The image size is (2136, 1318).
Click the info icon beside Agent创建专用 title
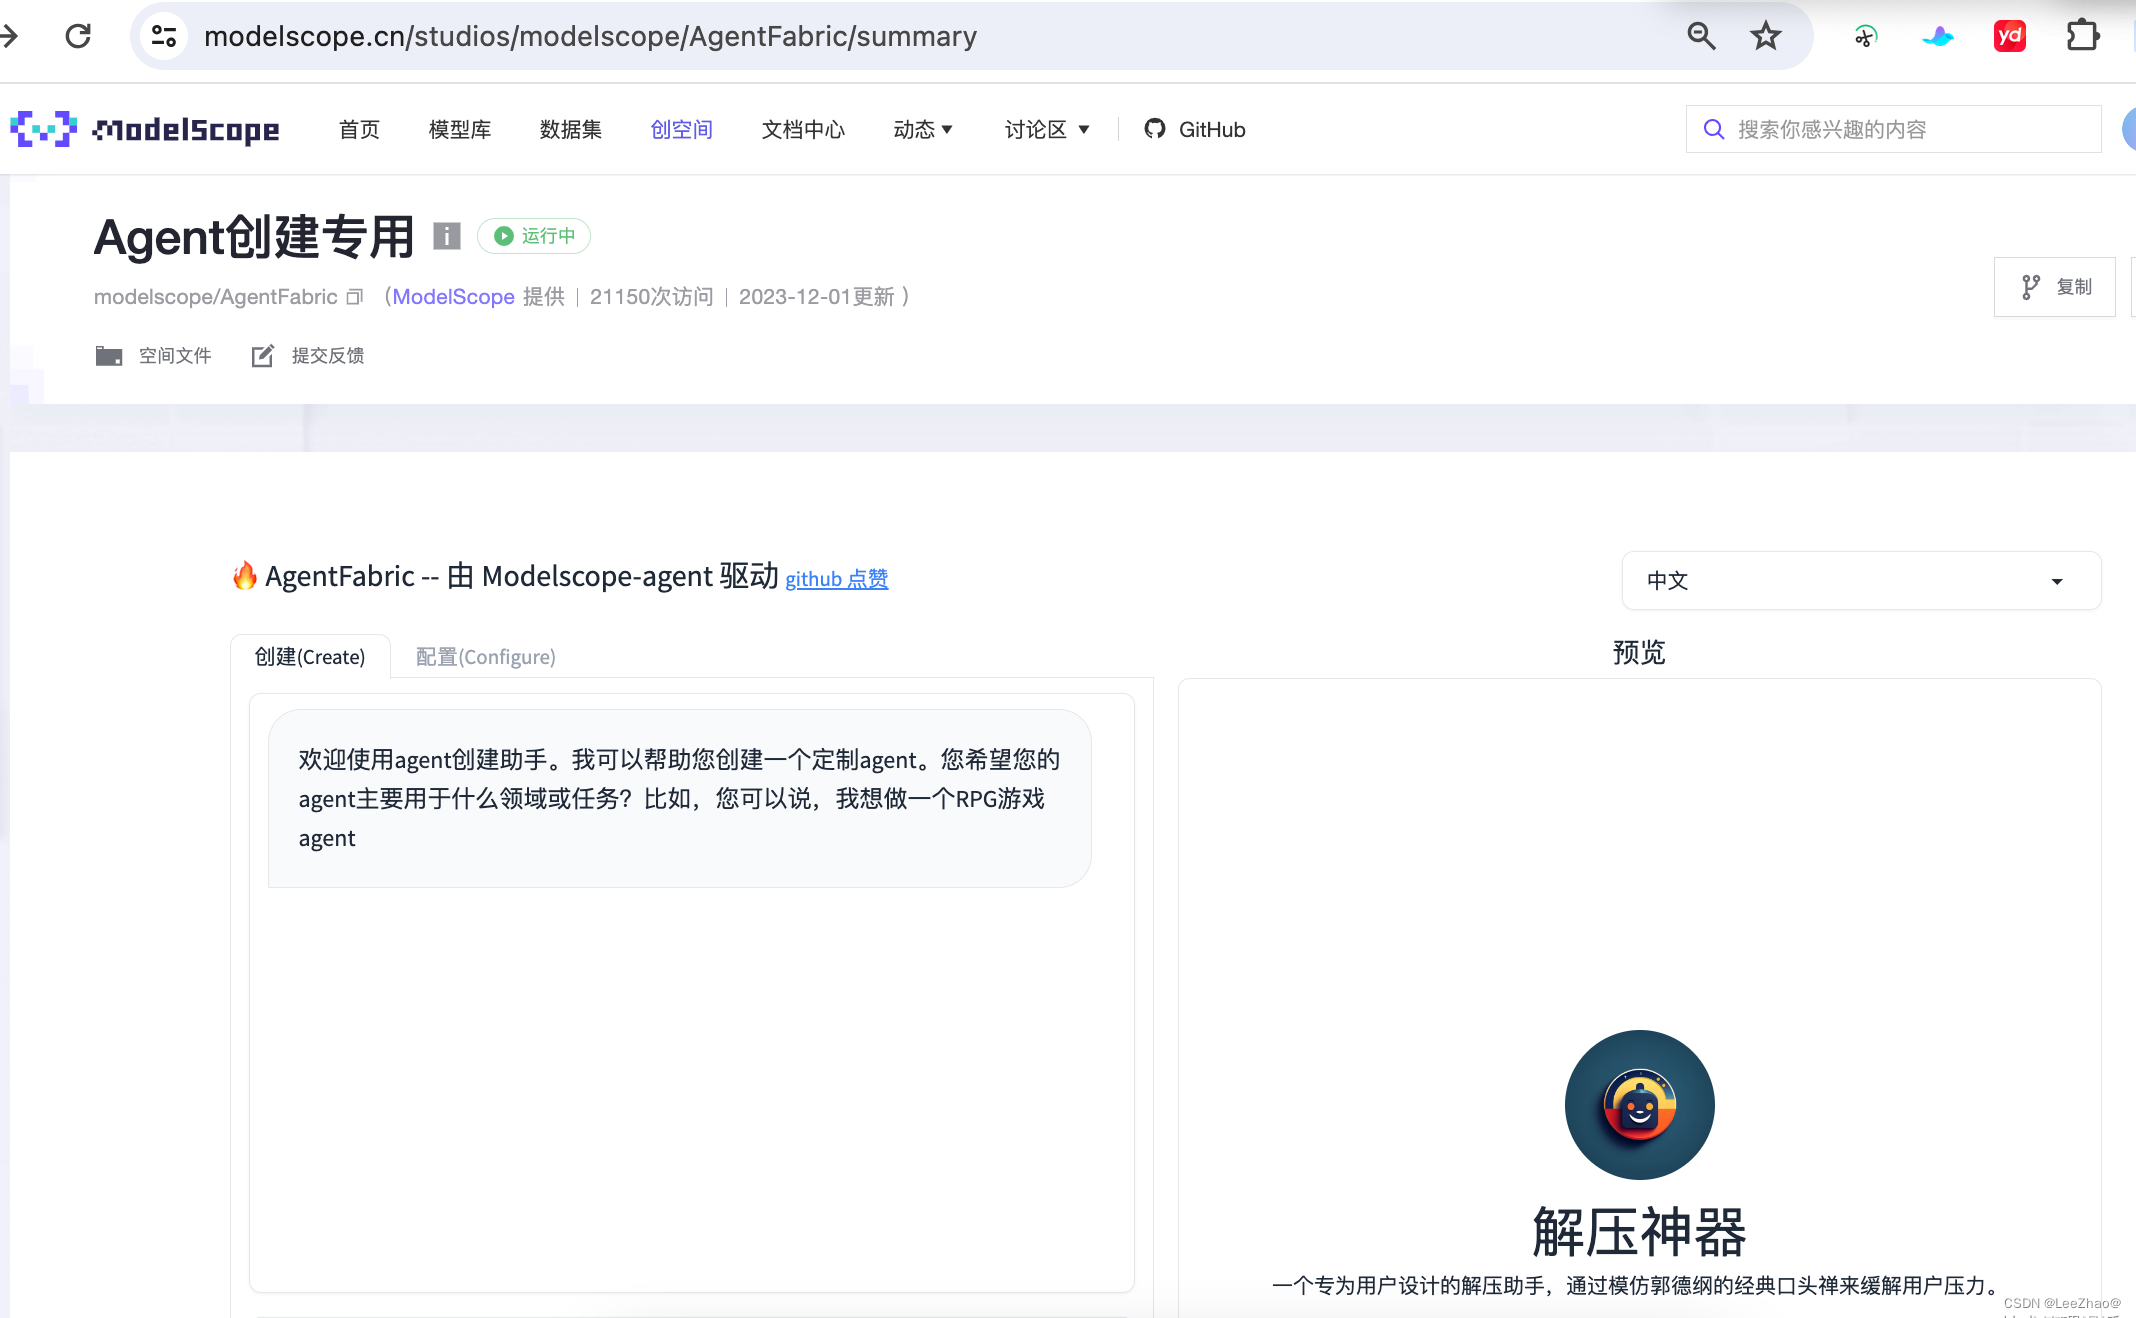pos(446,236)
